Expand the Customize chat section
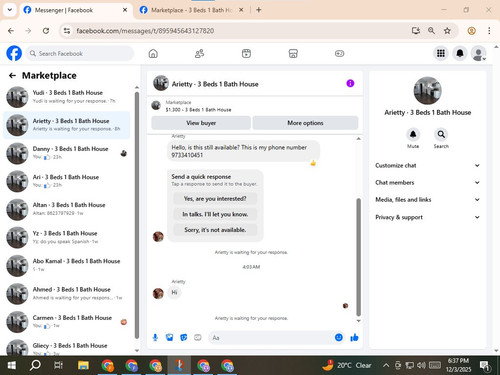500x375 pixels. [428, 165]
